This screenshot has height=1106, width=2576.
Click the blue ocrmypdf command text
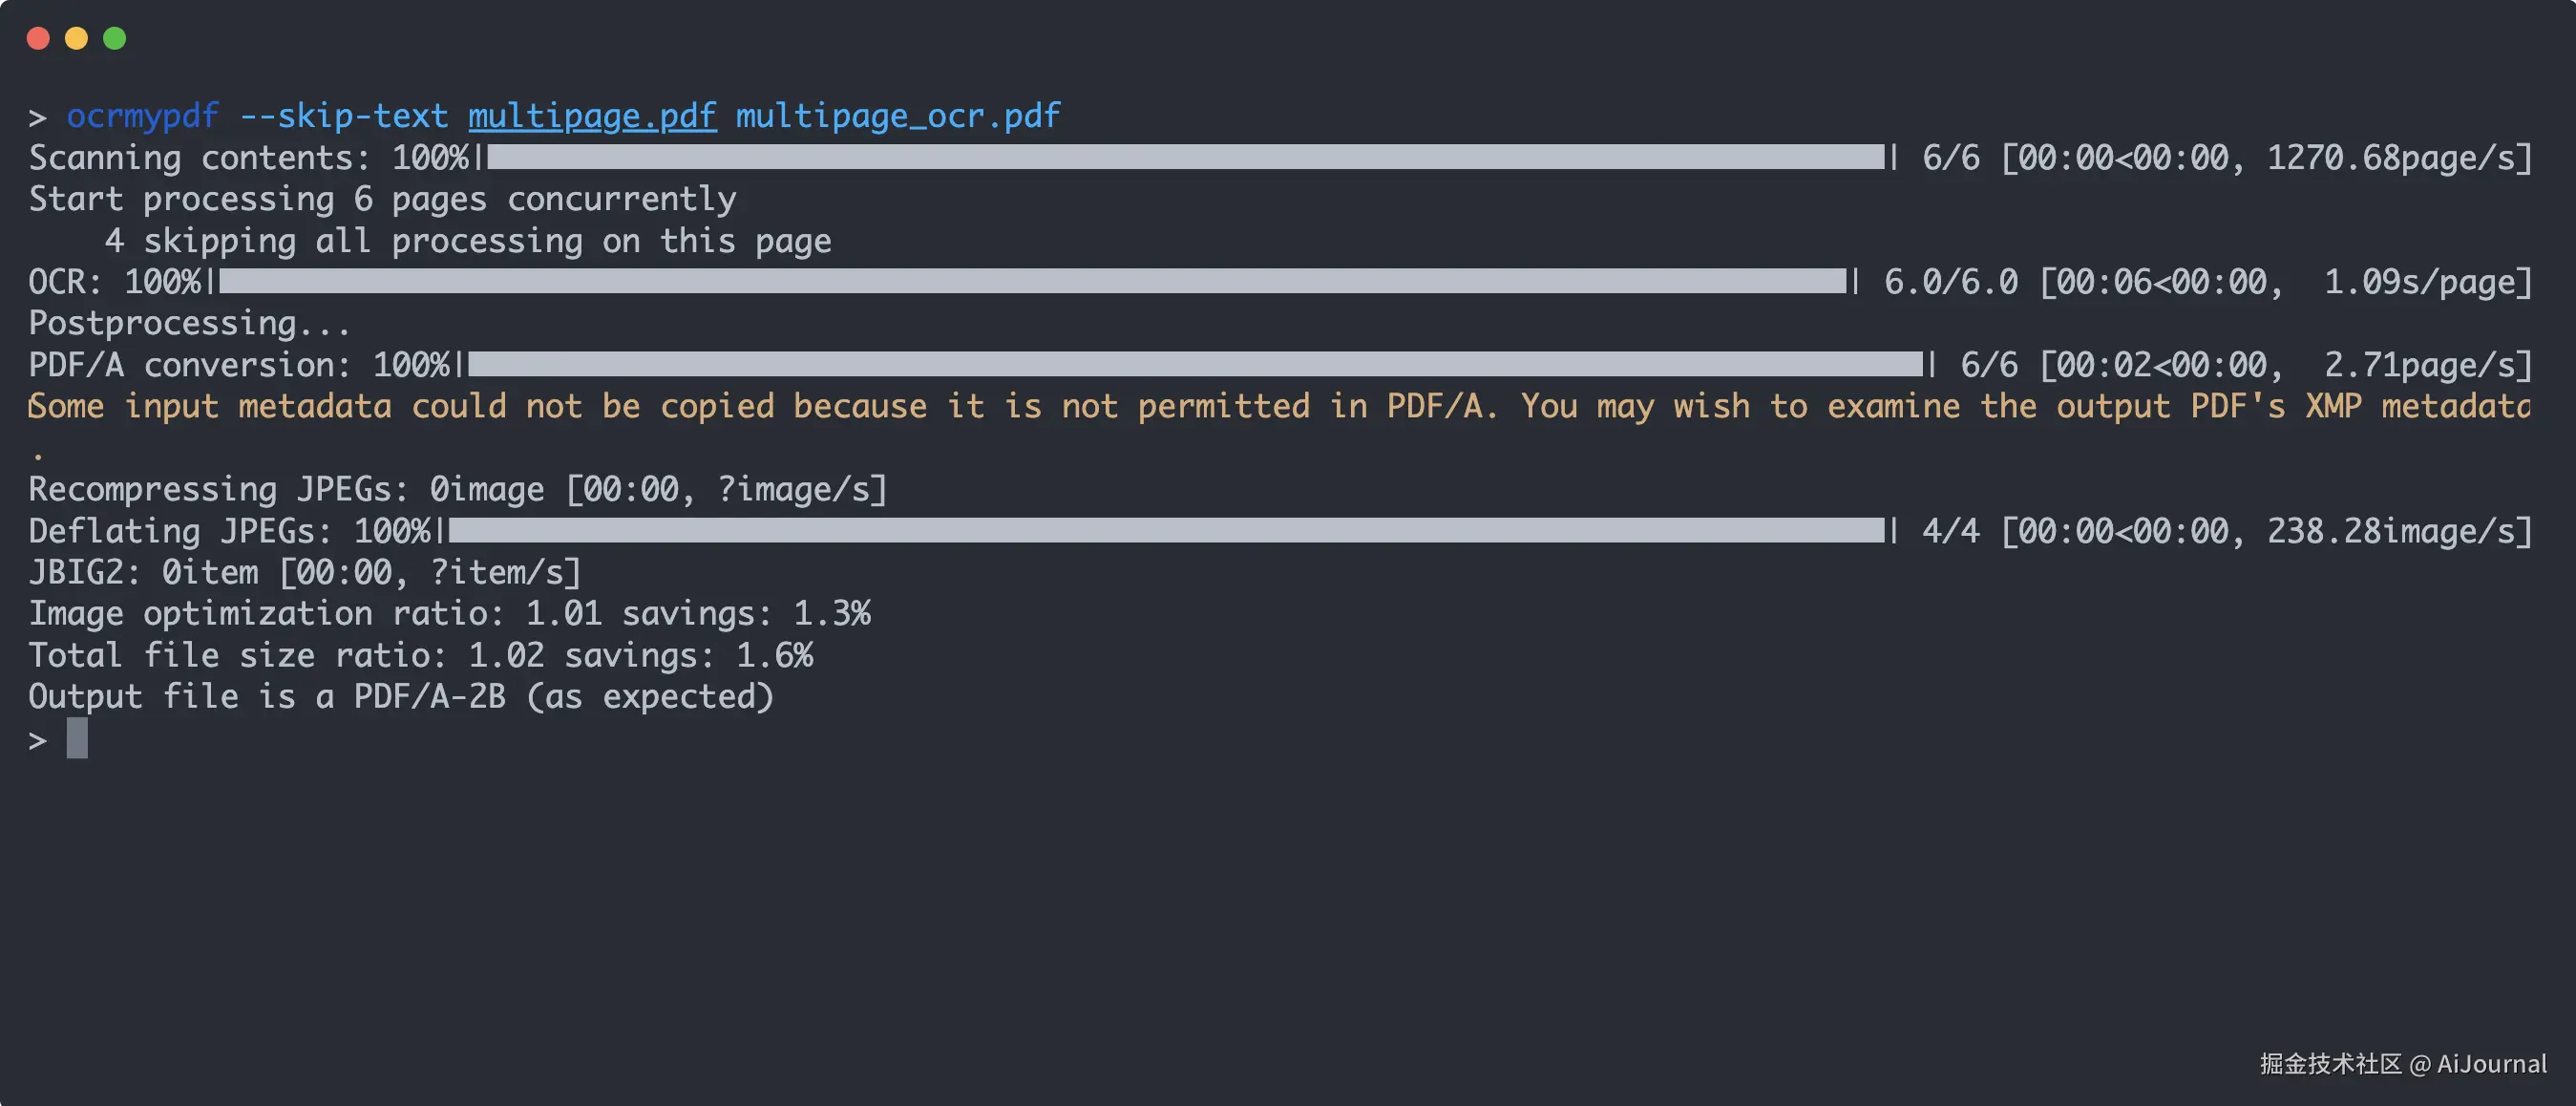(x=142, y=115)
